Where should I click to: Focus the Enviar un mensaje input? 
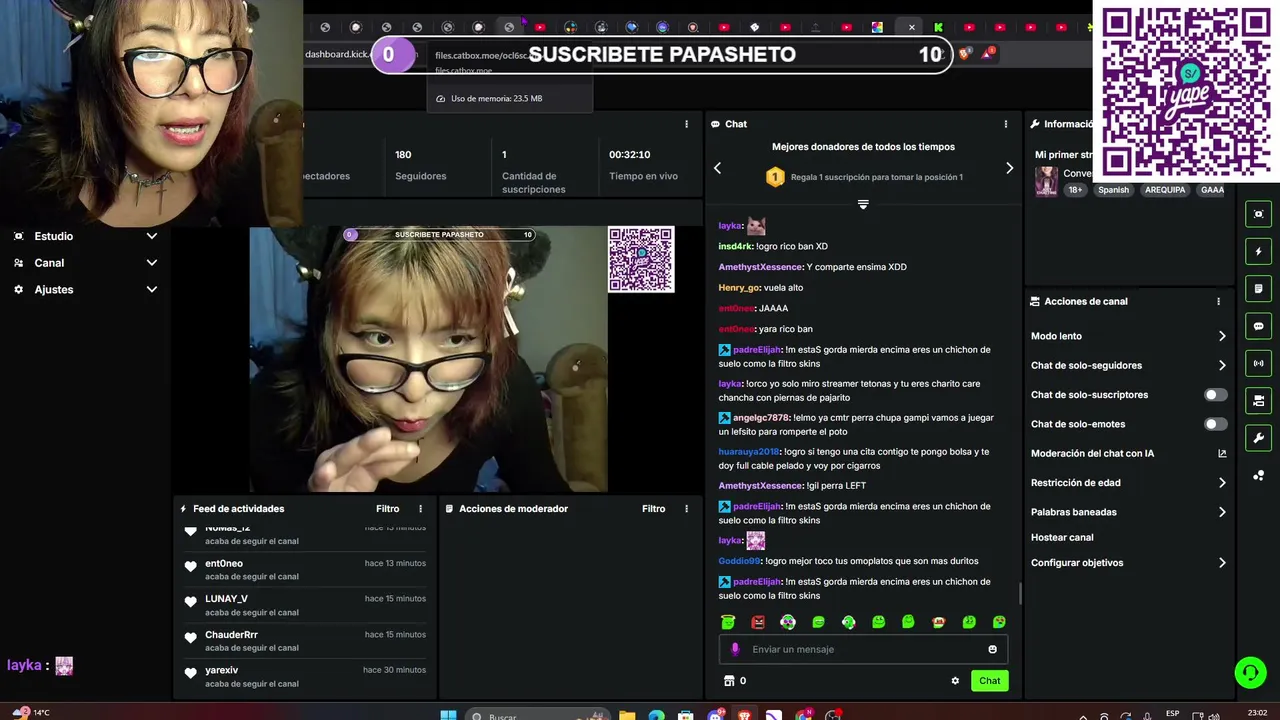pyautogui.click(x=863, y=649)
